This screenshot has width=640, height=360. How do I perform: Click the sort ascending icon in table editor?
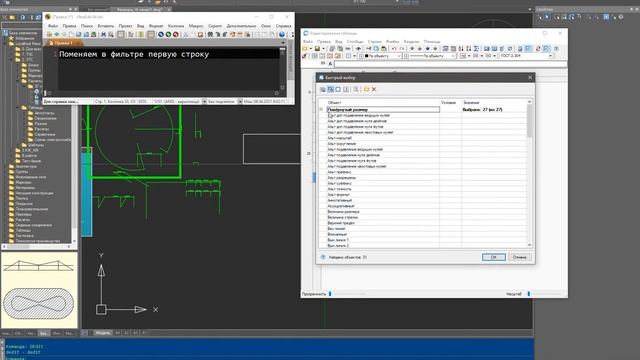[461, 49]
